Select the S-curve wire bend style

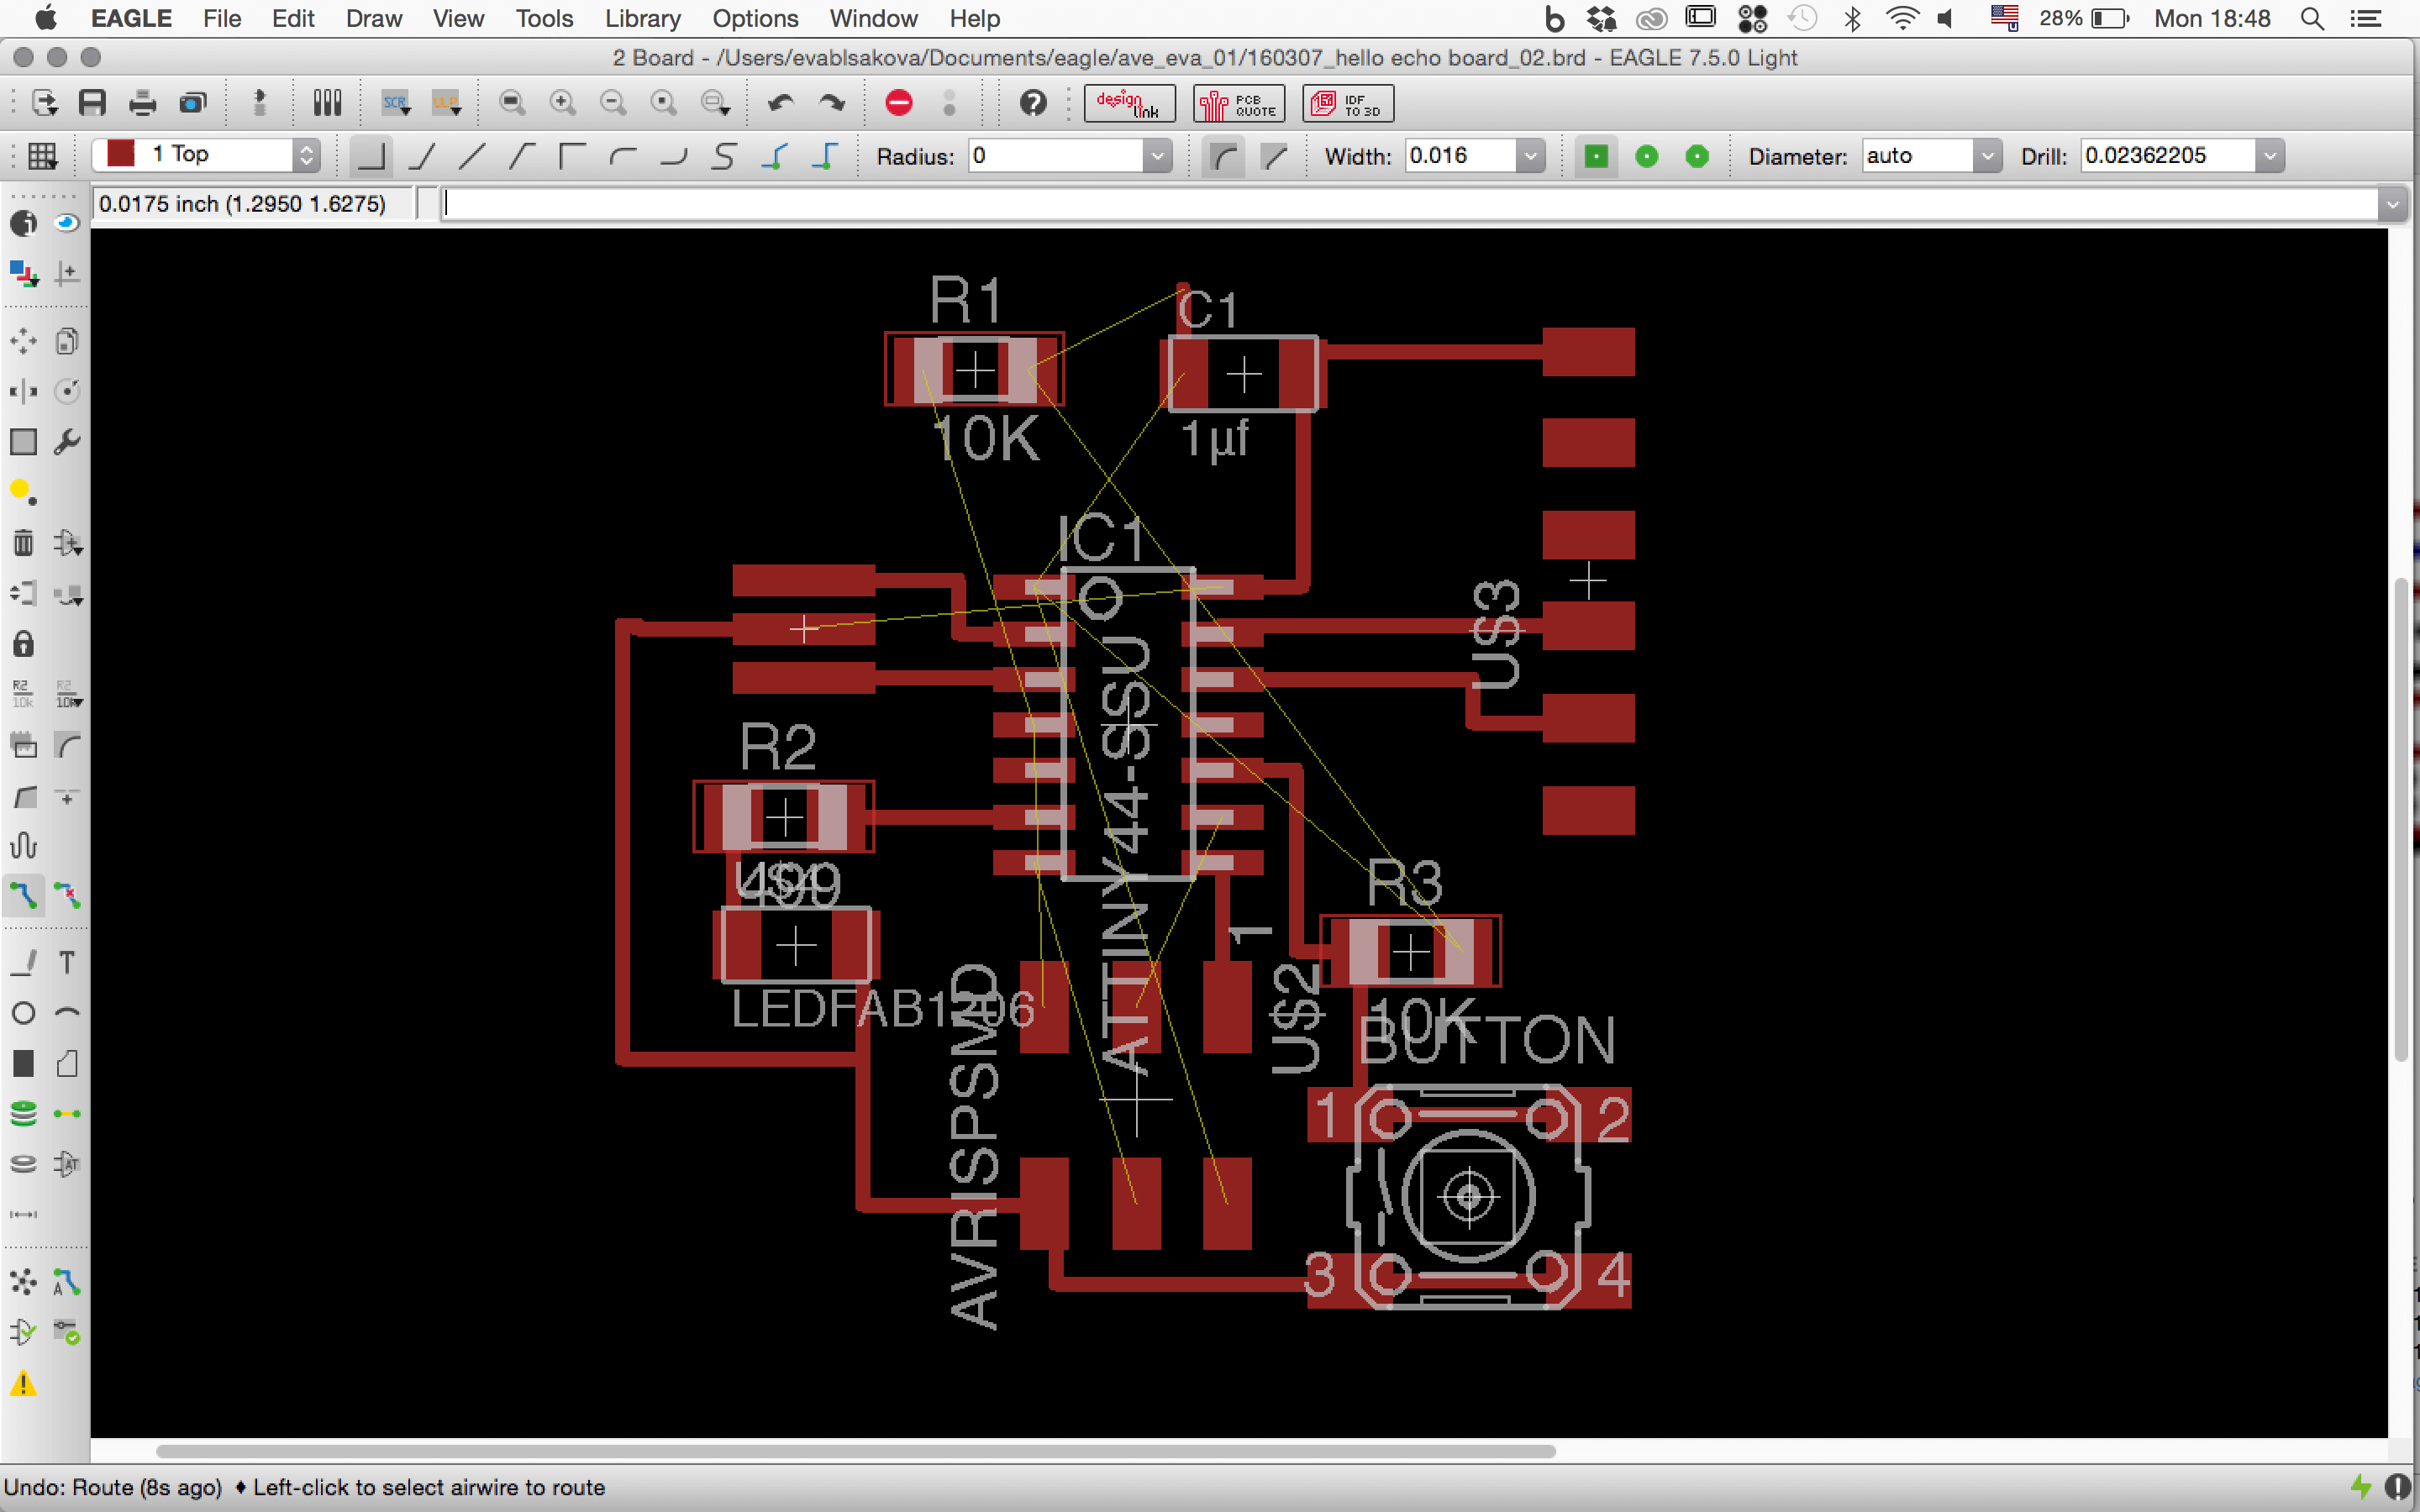(724, 156)
